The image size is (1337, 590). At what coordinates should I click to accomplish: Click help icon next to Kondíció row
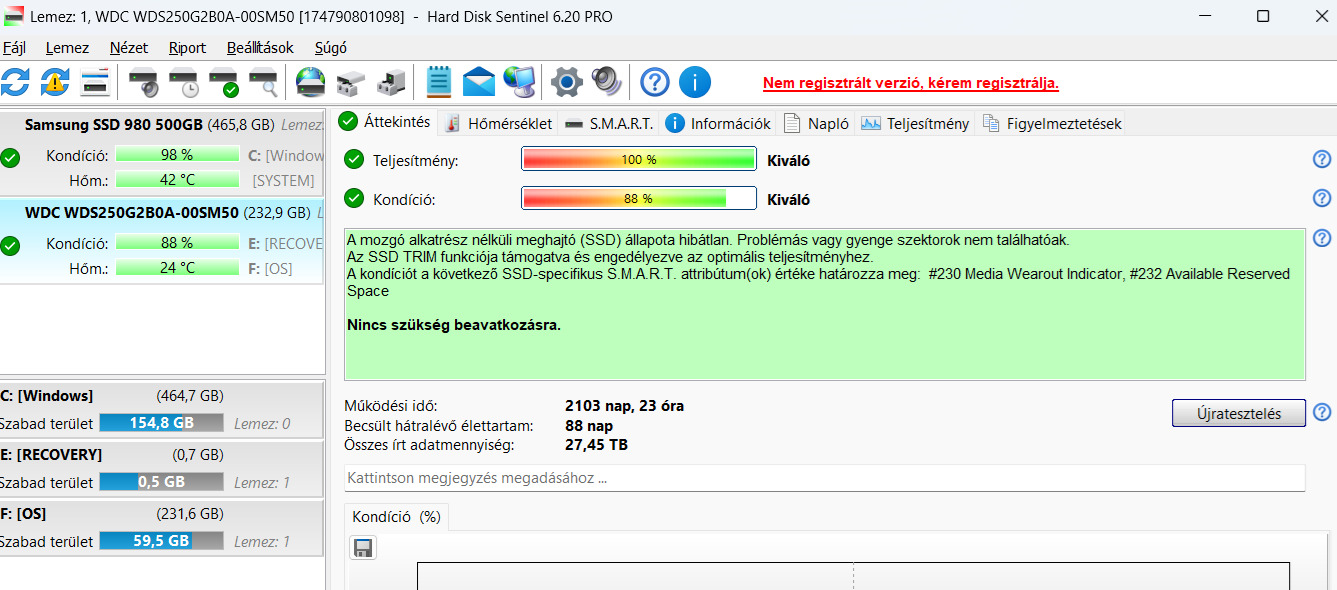click(x=1322, y=198)
